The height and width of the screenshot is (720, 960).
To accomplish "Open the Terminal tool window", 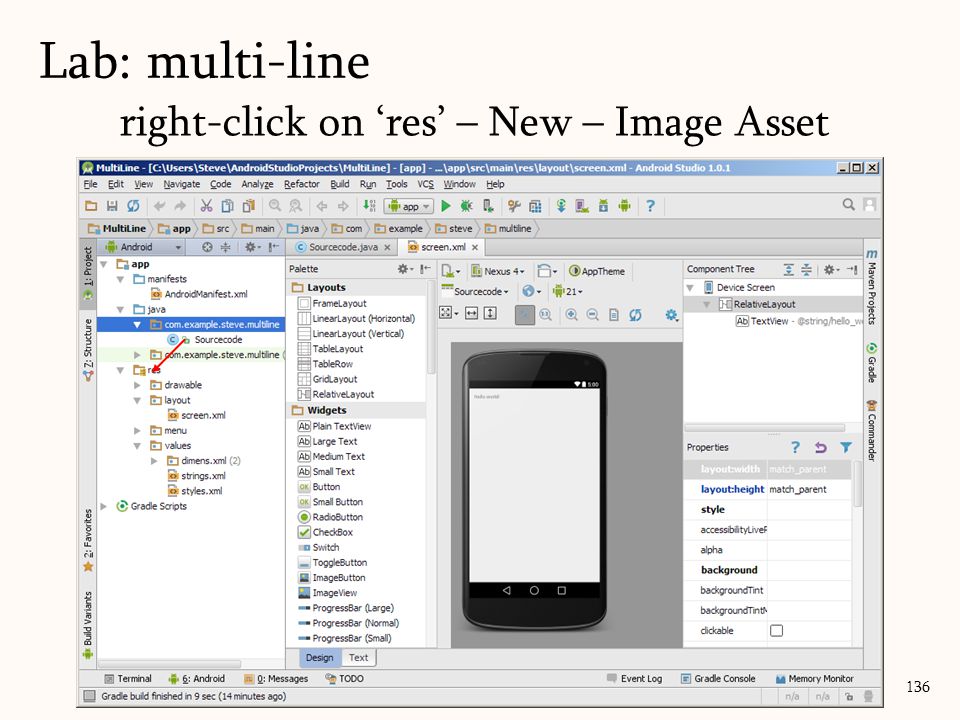I will tap(127, 679).
